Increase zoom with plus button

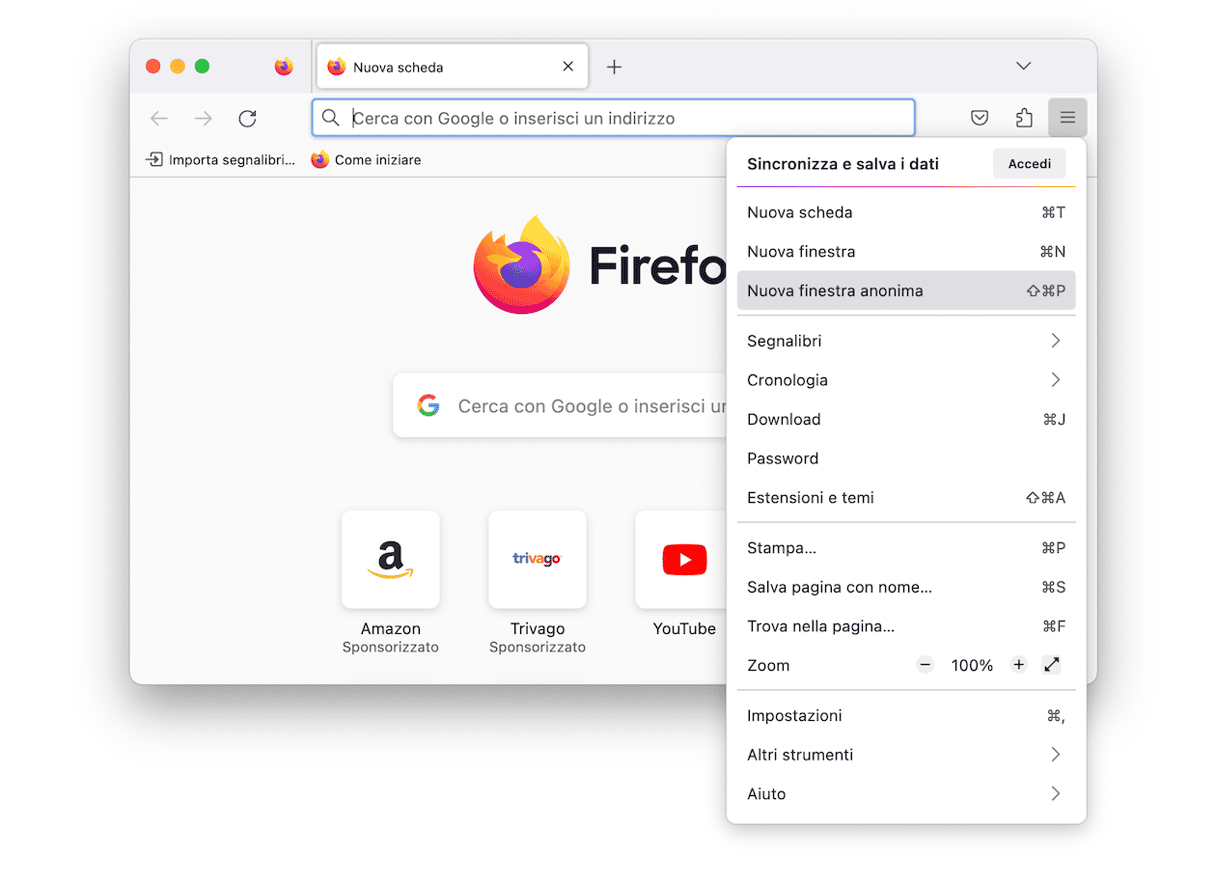pos(1018,665)
